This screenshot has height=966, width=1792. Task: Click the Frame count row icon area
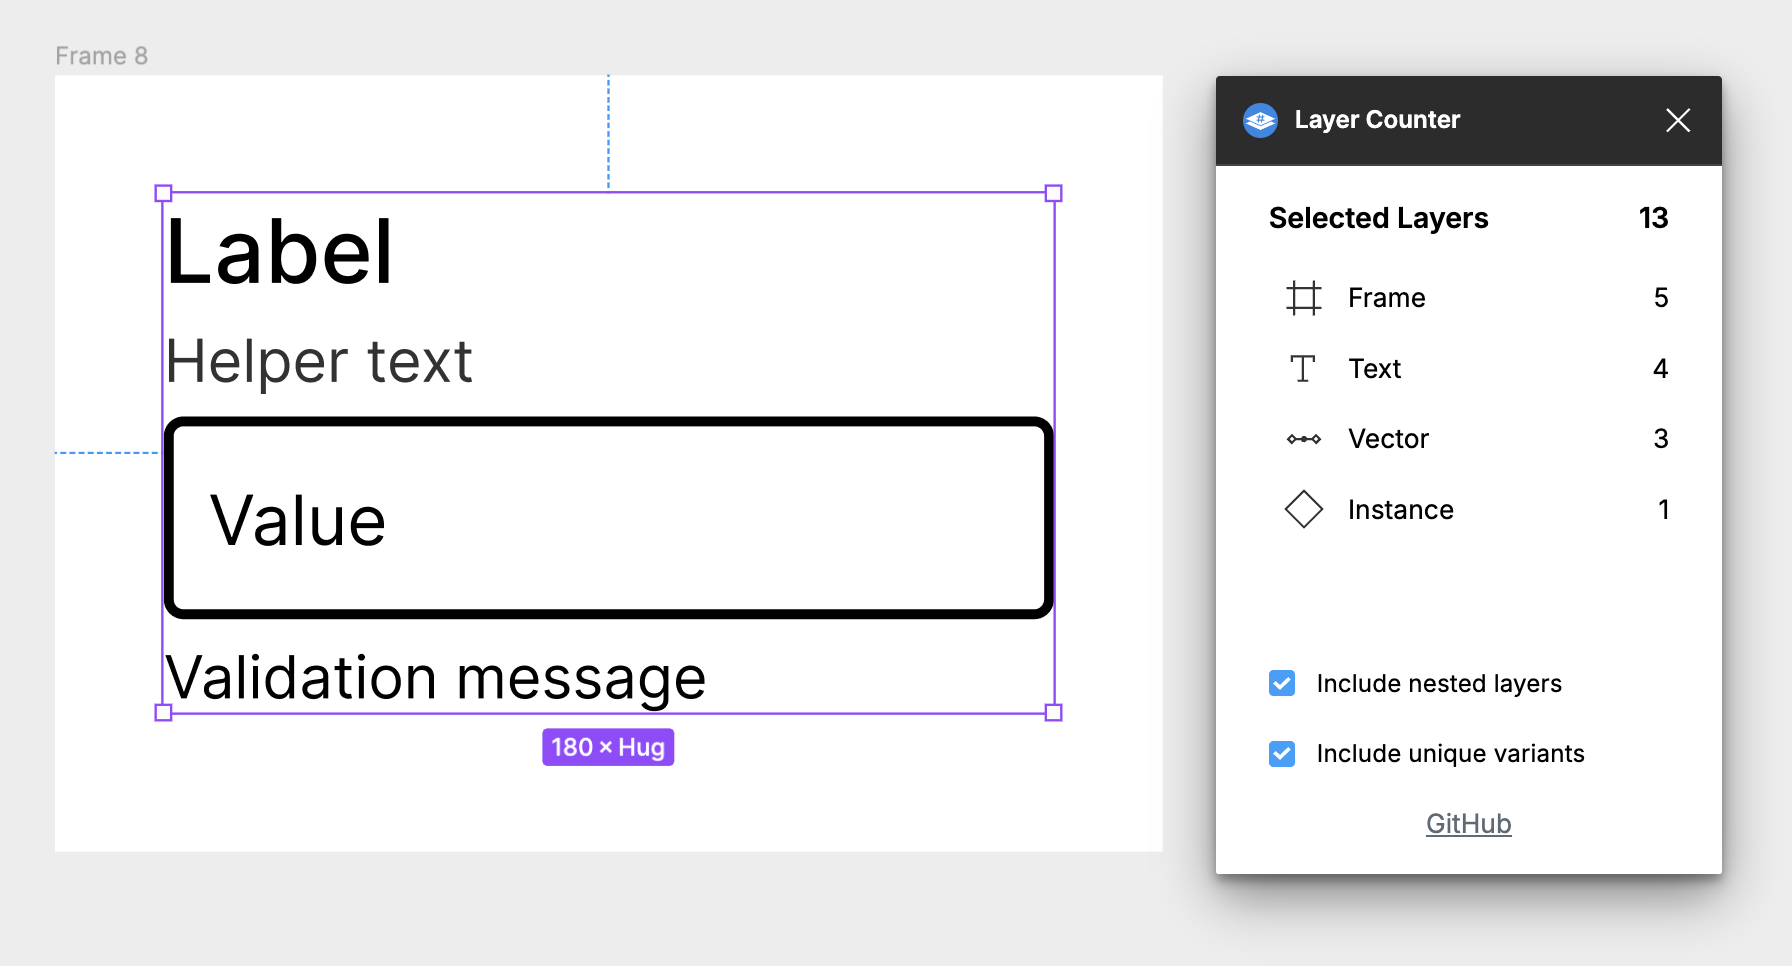[x=1303, y=297]
